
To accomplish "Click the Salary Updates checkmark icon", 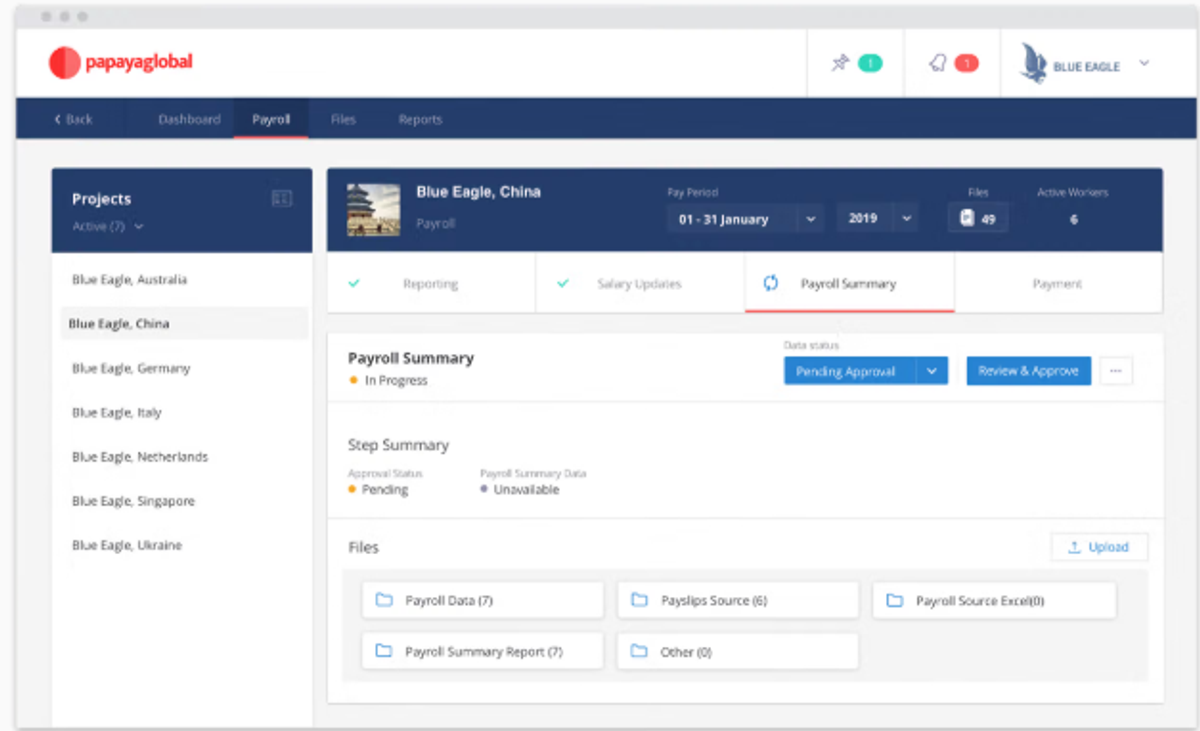I will click(563, 283).
